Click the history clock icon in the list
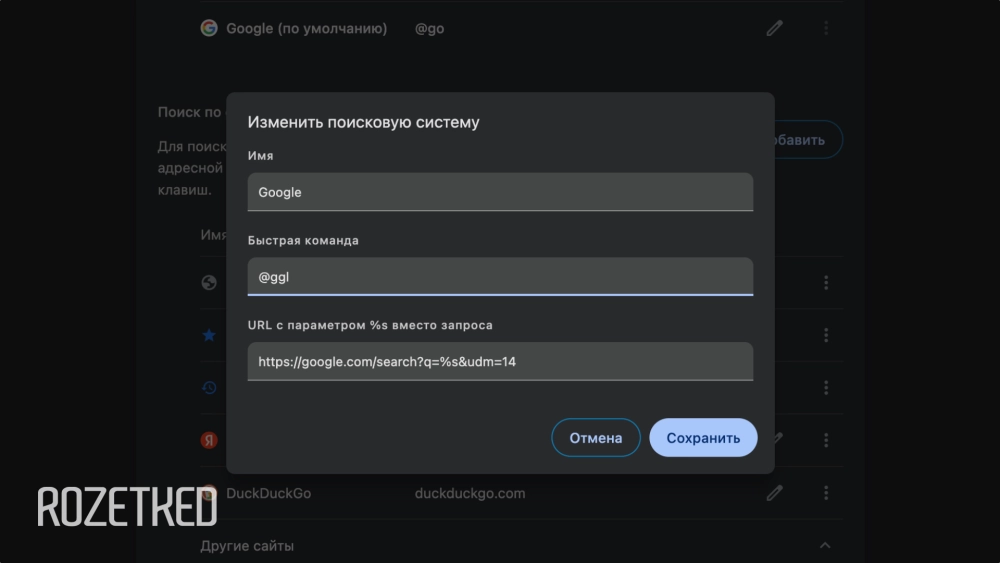This screenshot has width=1000, height=563. tap(209, 388)
